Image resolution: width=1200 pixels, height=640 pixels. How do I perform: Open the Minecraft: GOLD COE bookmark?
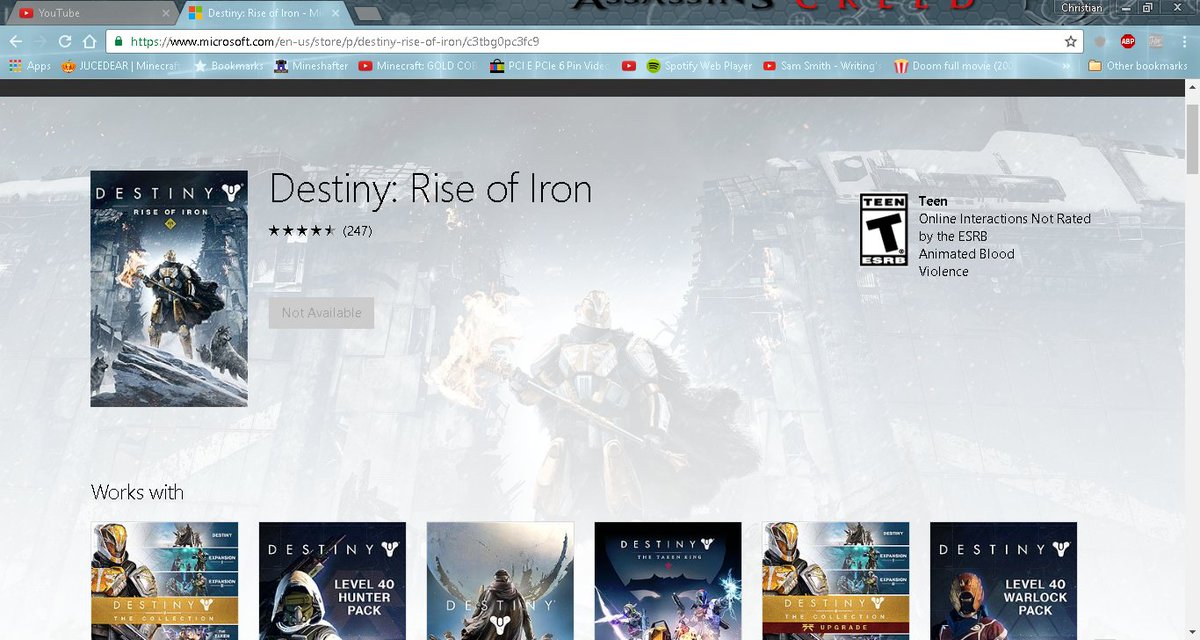419,66
